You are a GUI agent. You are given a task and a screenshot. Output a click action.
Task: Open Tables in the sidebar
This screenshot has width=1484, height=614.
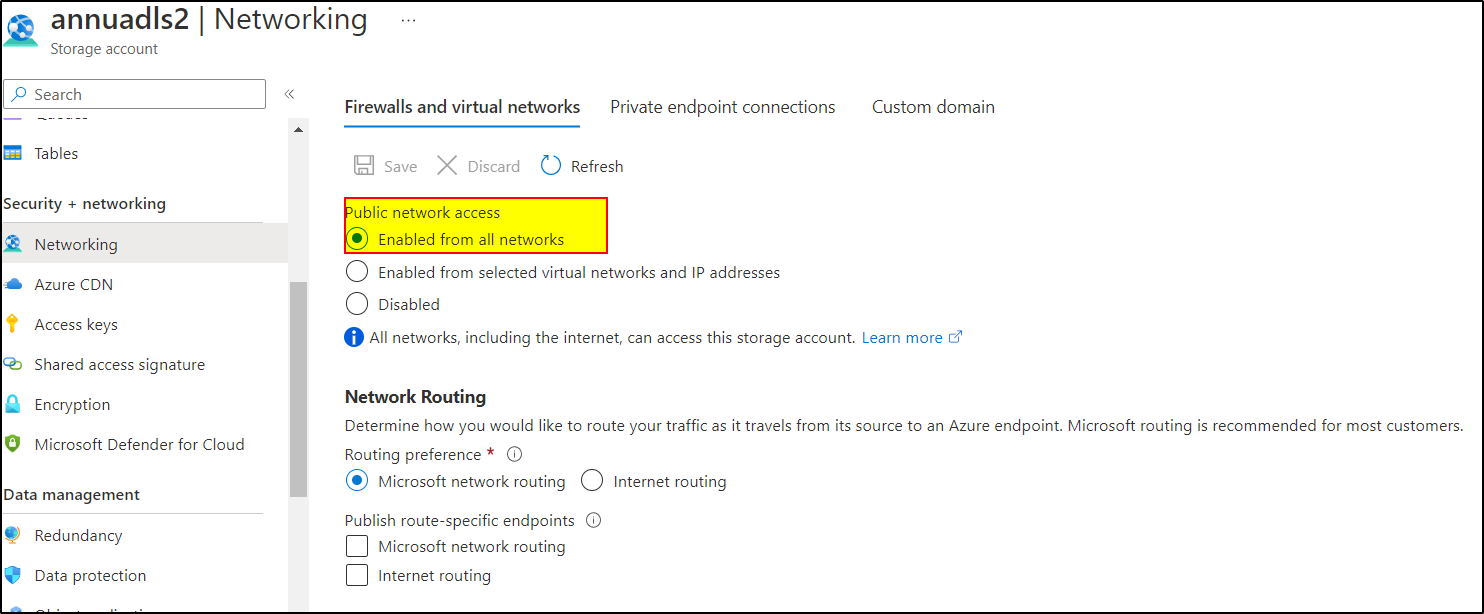[55, 152]
